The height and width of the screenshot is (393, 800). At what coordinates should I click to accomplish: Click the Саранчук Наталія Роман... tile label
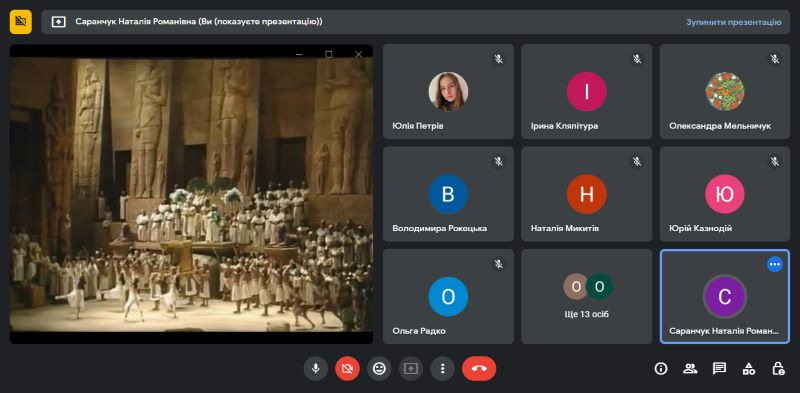pyautogui.click(x=724, y=331)
